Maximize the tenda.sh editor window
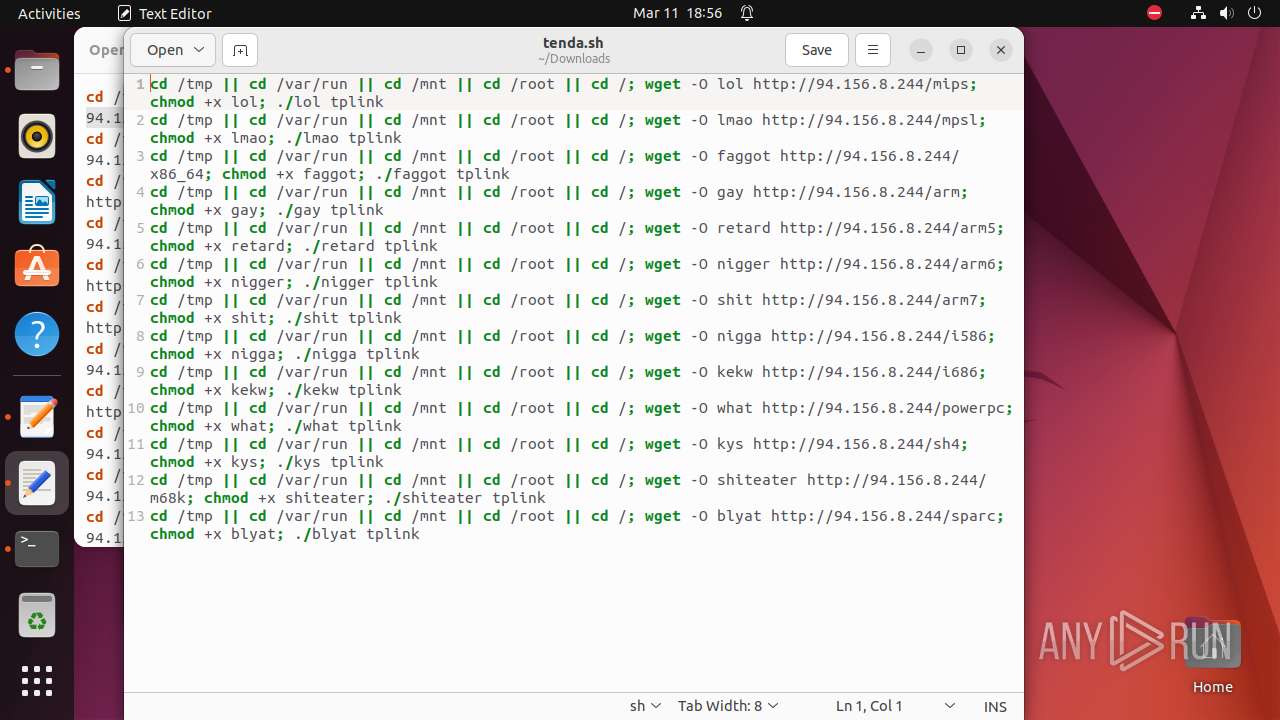Screen dimensions: 1280x720 point(961,50)
